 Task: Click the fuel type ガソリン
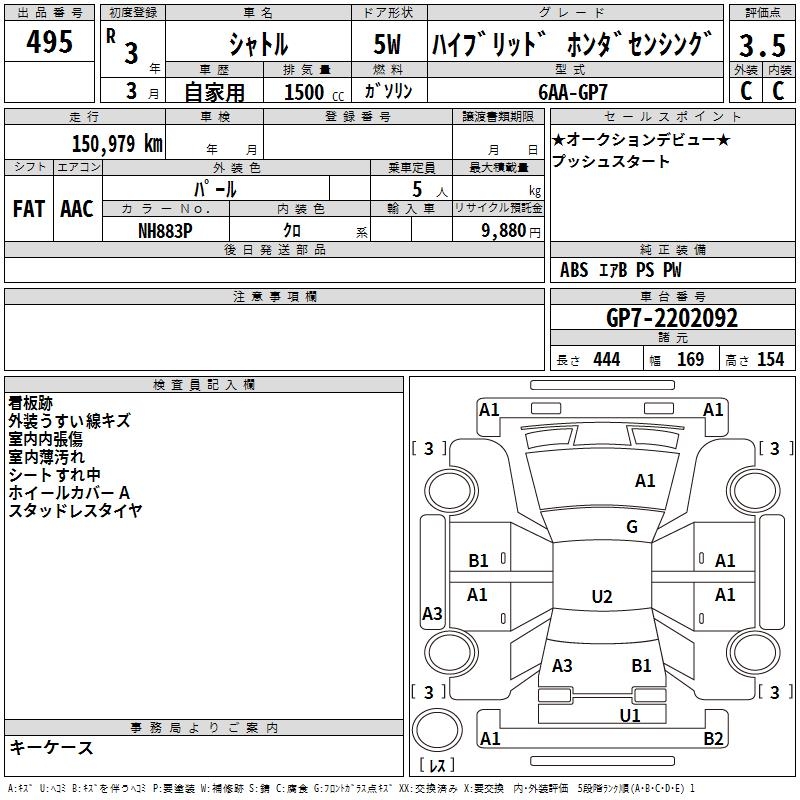(388, 91)
